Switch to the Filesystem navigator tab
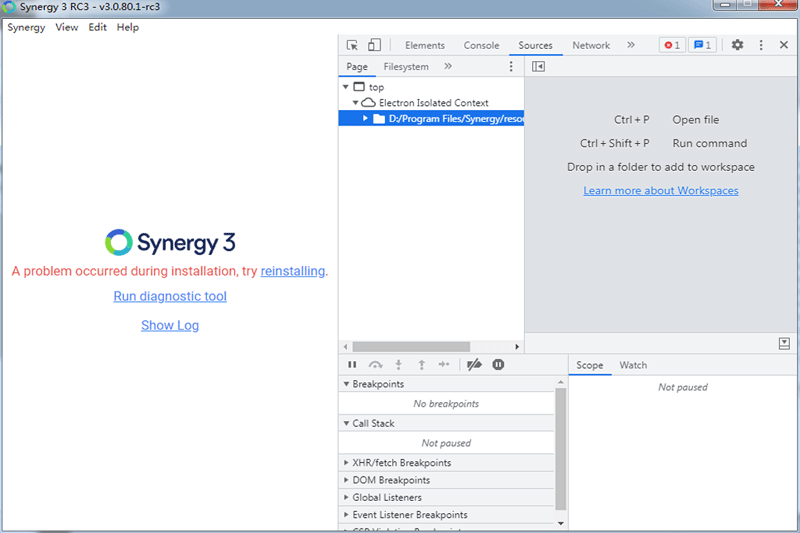800x533 pixels. click(406, 66)
